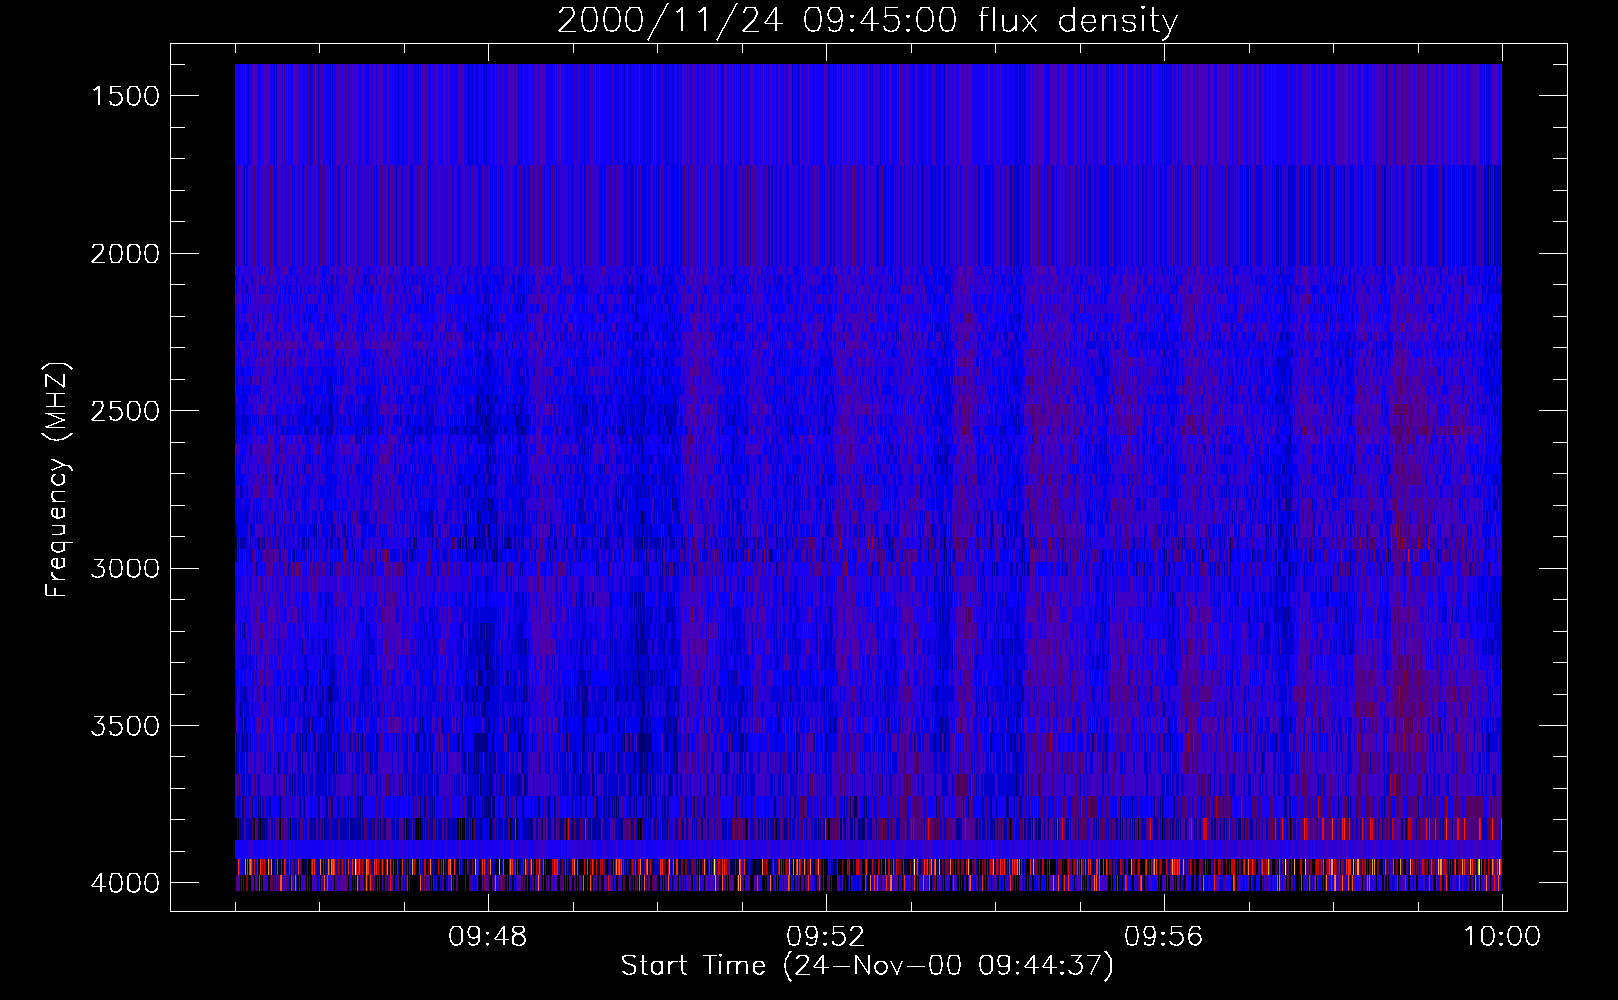This screenshot has width=1618, height=1000.
Task: Click the plot title '2000/11/24 09:45:00 flux density'
Action: click(867, 21)
